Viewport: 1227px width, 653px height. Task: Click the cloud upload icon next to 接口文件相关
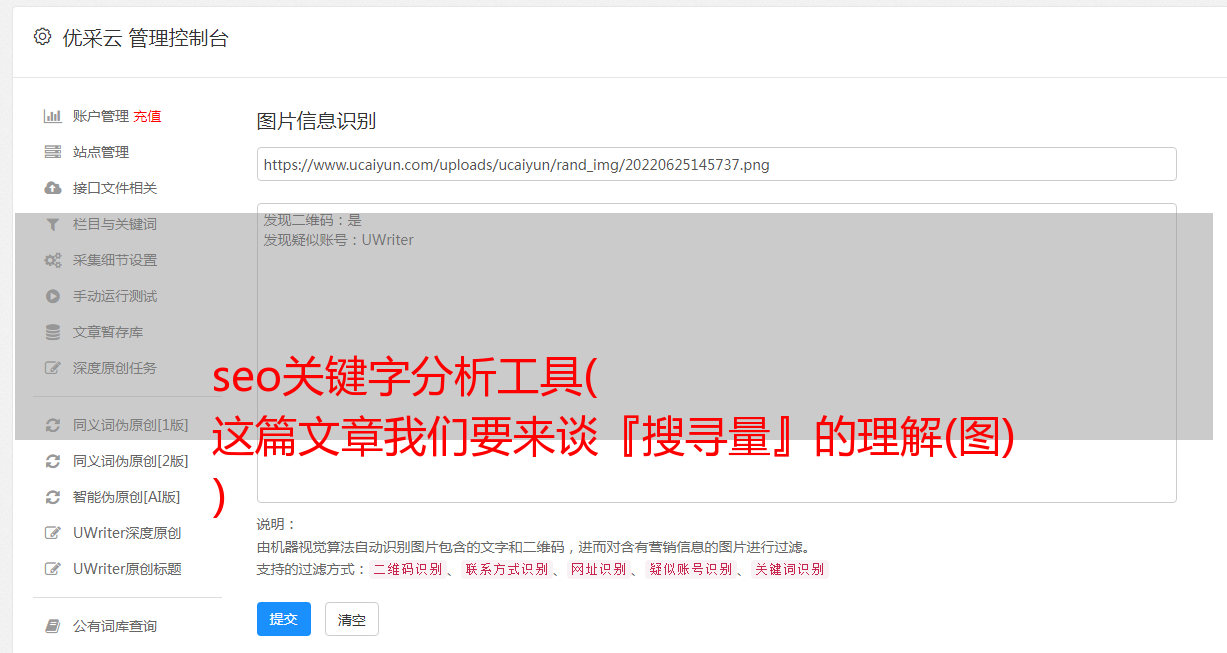[53, 188]
